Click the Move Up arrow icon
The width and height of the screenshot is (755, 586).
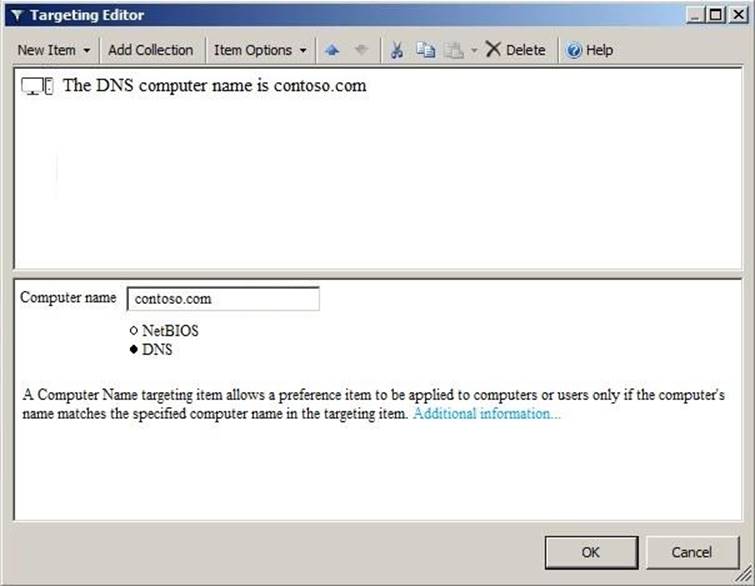pos(332,50)
